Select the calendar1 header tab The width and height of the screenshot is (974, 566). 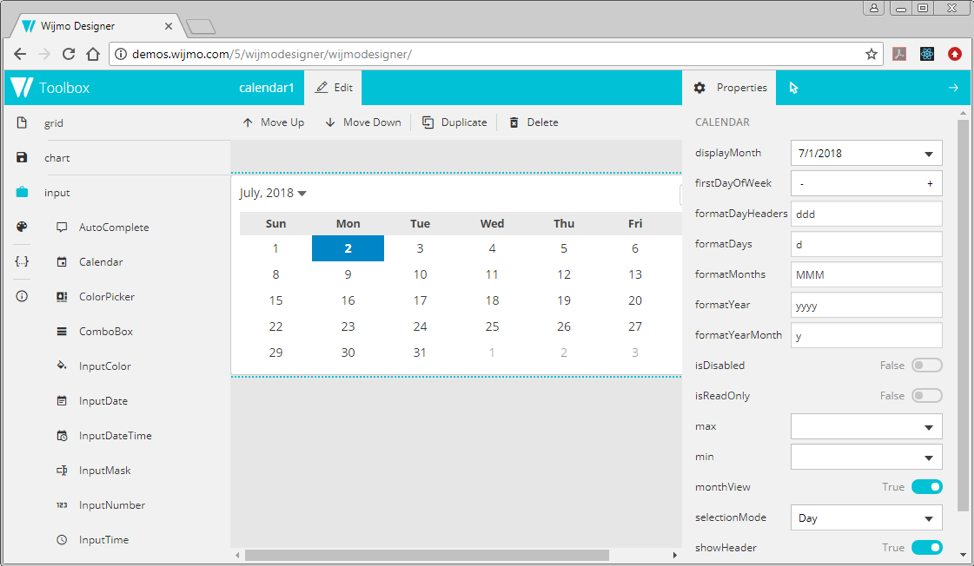coord(266,88)
